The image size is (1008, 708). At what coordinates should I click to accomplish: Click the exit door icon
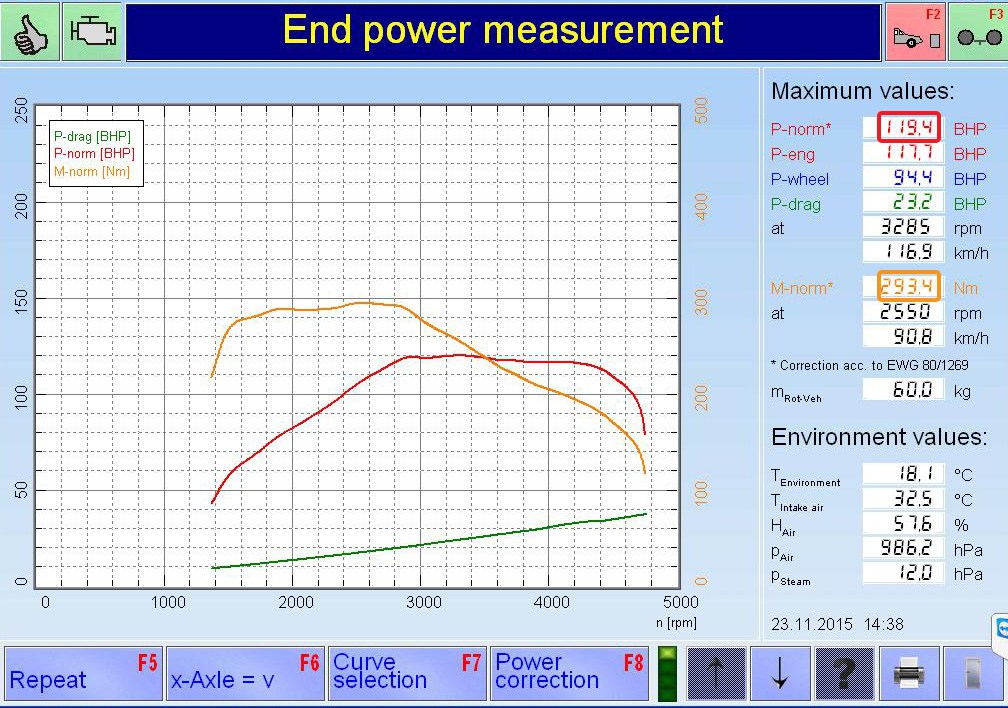pyautogui.click(x=973, y=674)
